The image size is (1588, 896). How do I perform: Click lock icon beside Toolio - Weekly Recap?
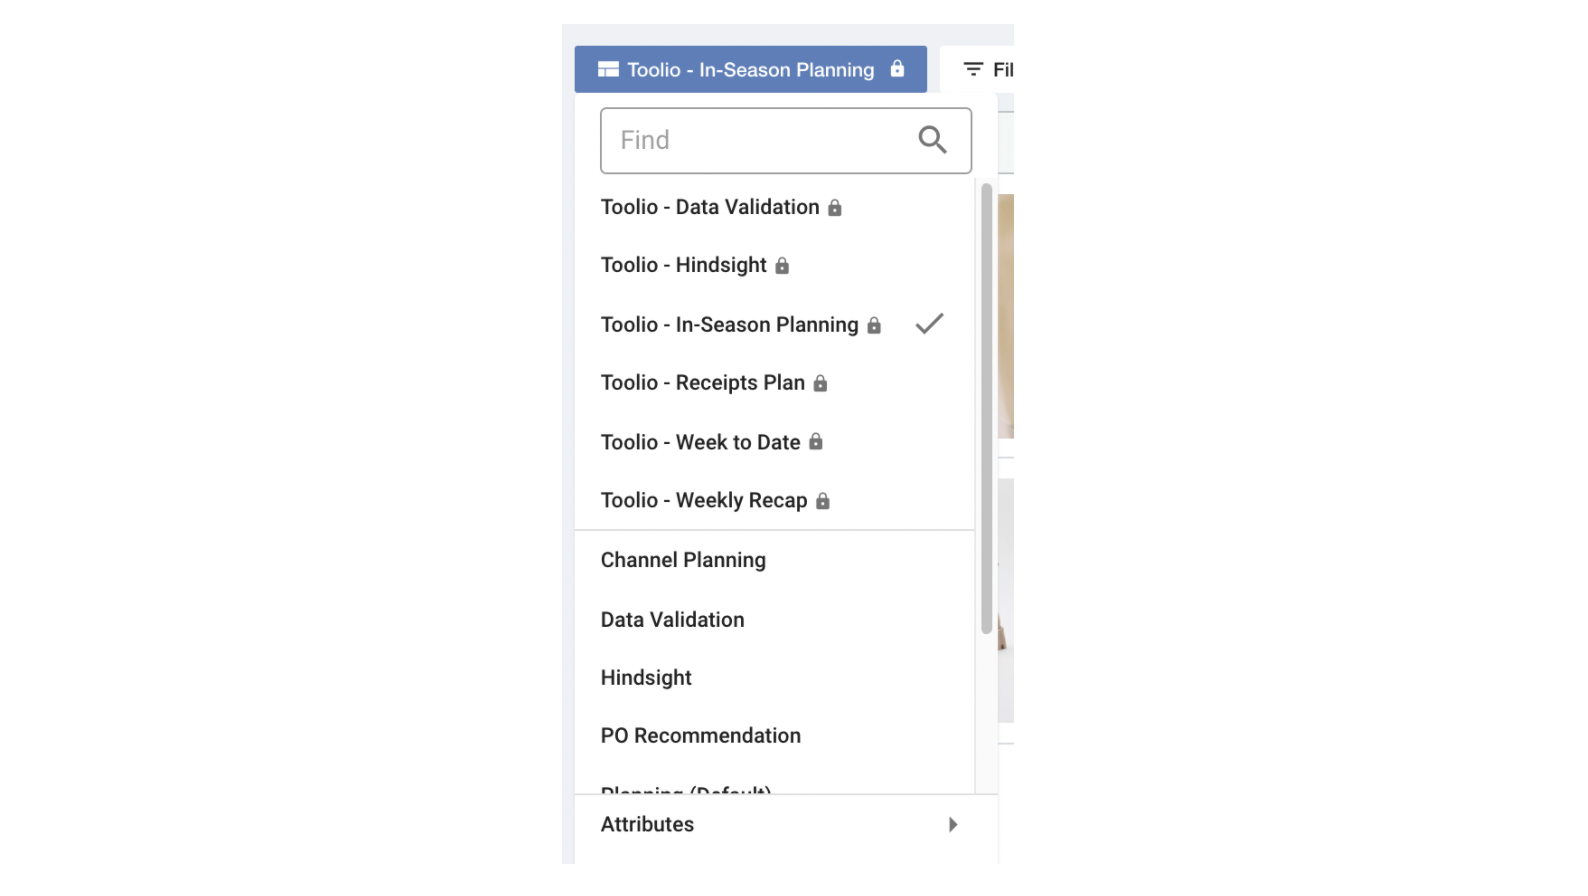click(823, 501)
